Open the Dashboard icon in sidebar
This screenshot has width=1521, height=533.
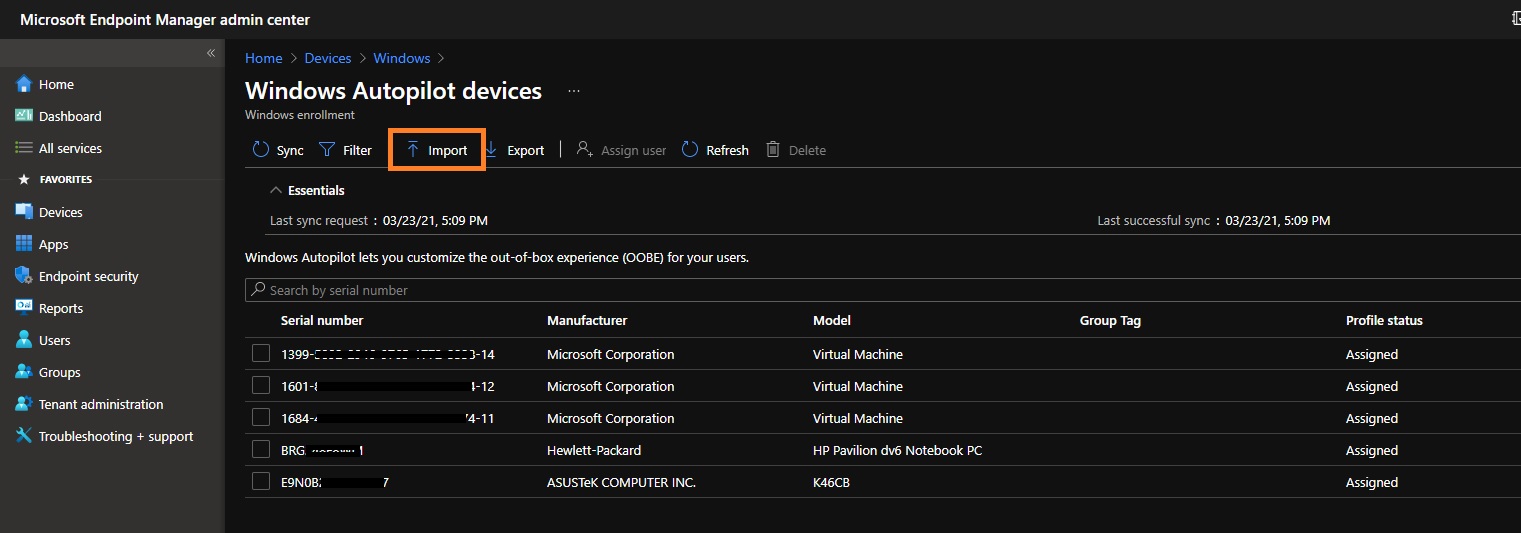(x=24, y=116)
